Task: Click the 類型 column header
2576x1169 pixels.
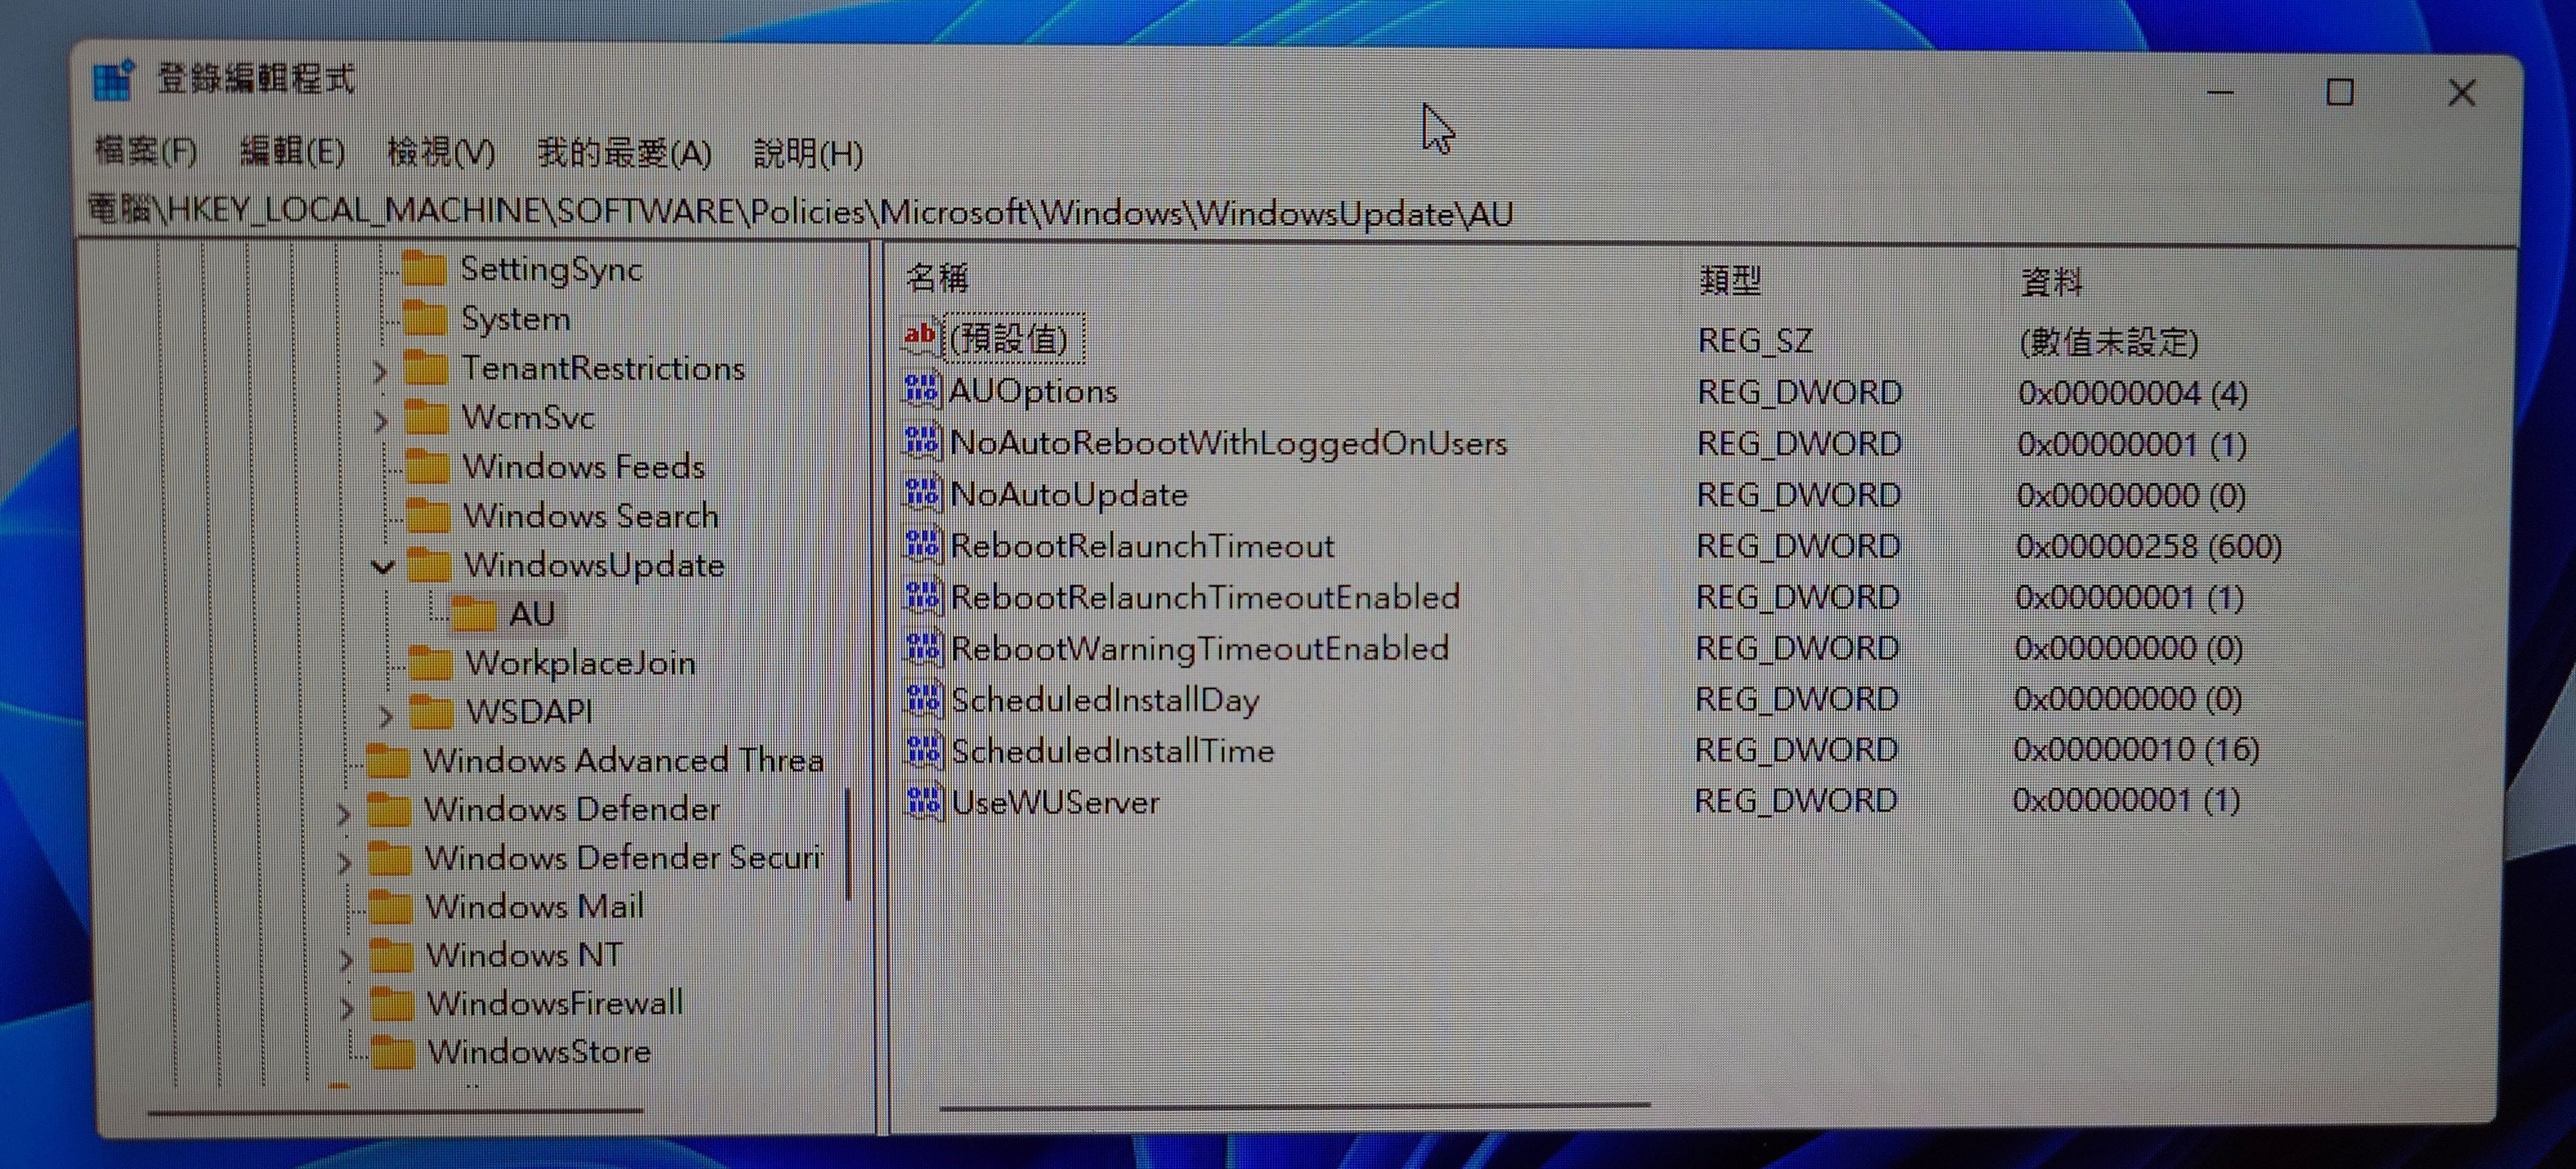Action: 1730,281
